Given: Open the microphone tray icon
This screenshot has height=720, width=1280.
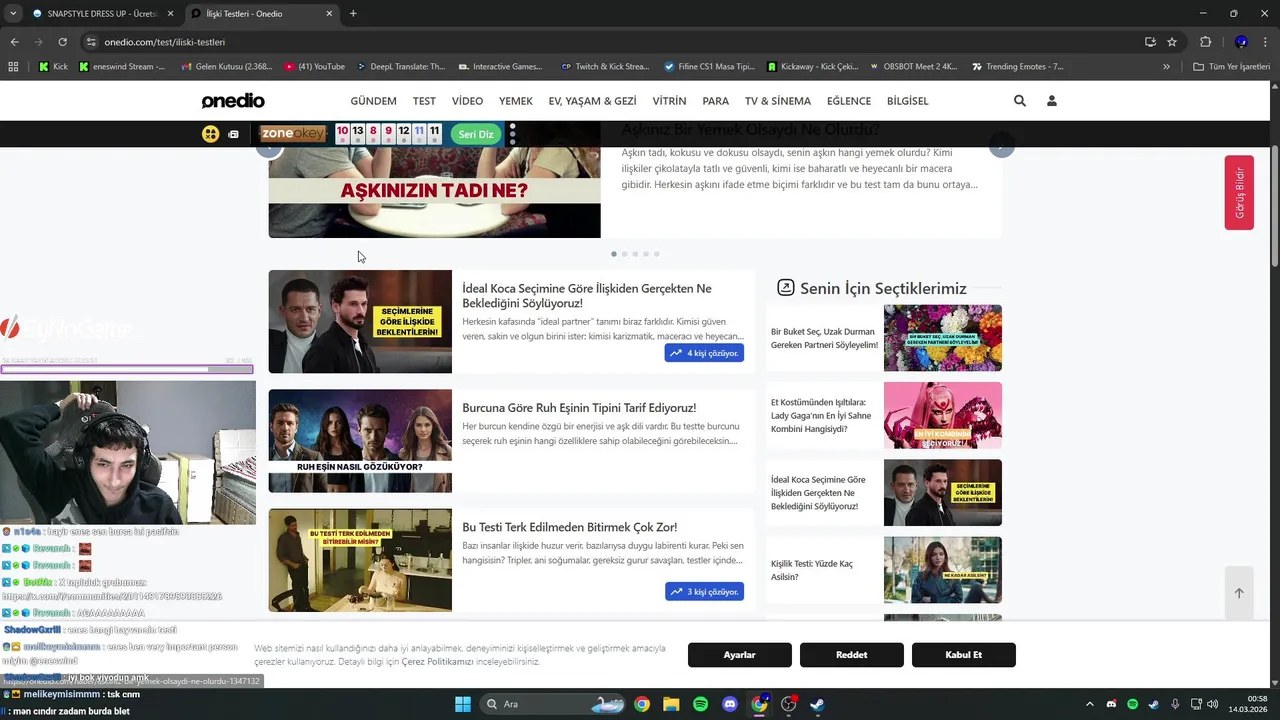Looking at the screenshot, I should tap(1175, 704).
